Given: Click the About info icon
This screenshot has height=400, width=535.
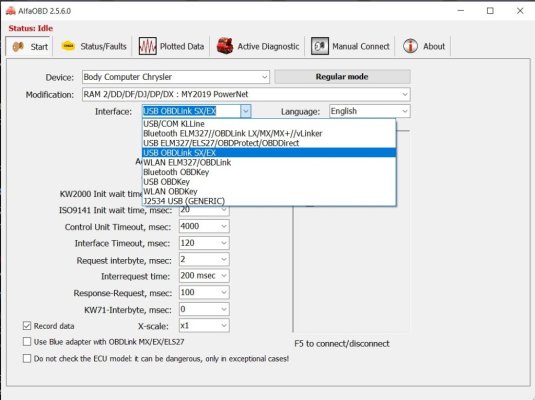Looking at the screenshot, I should click(x=410, y=46).
